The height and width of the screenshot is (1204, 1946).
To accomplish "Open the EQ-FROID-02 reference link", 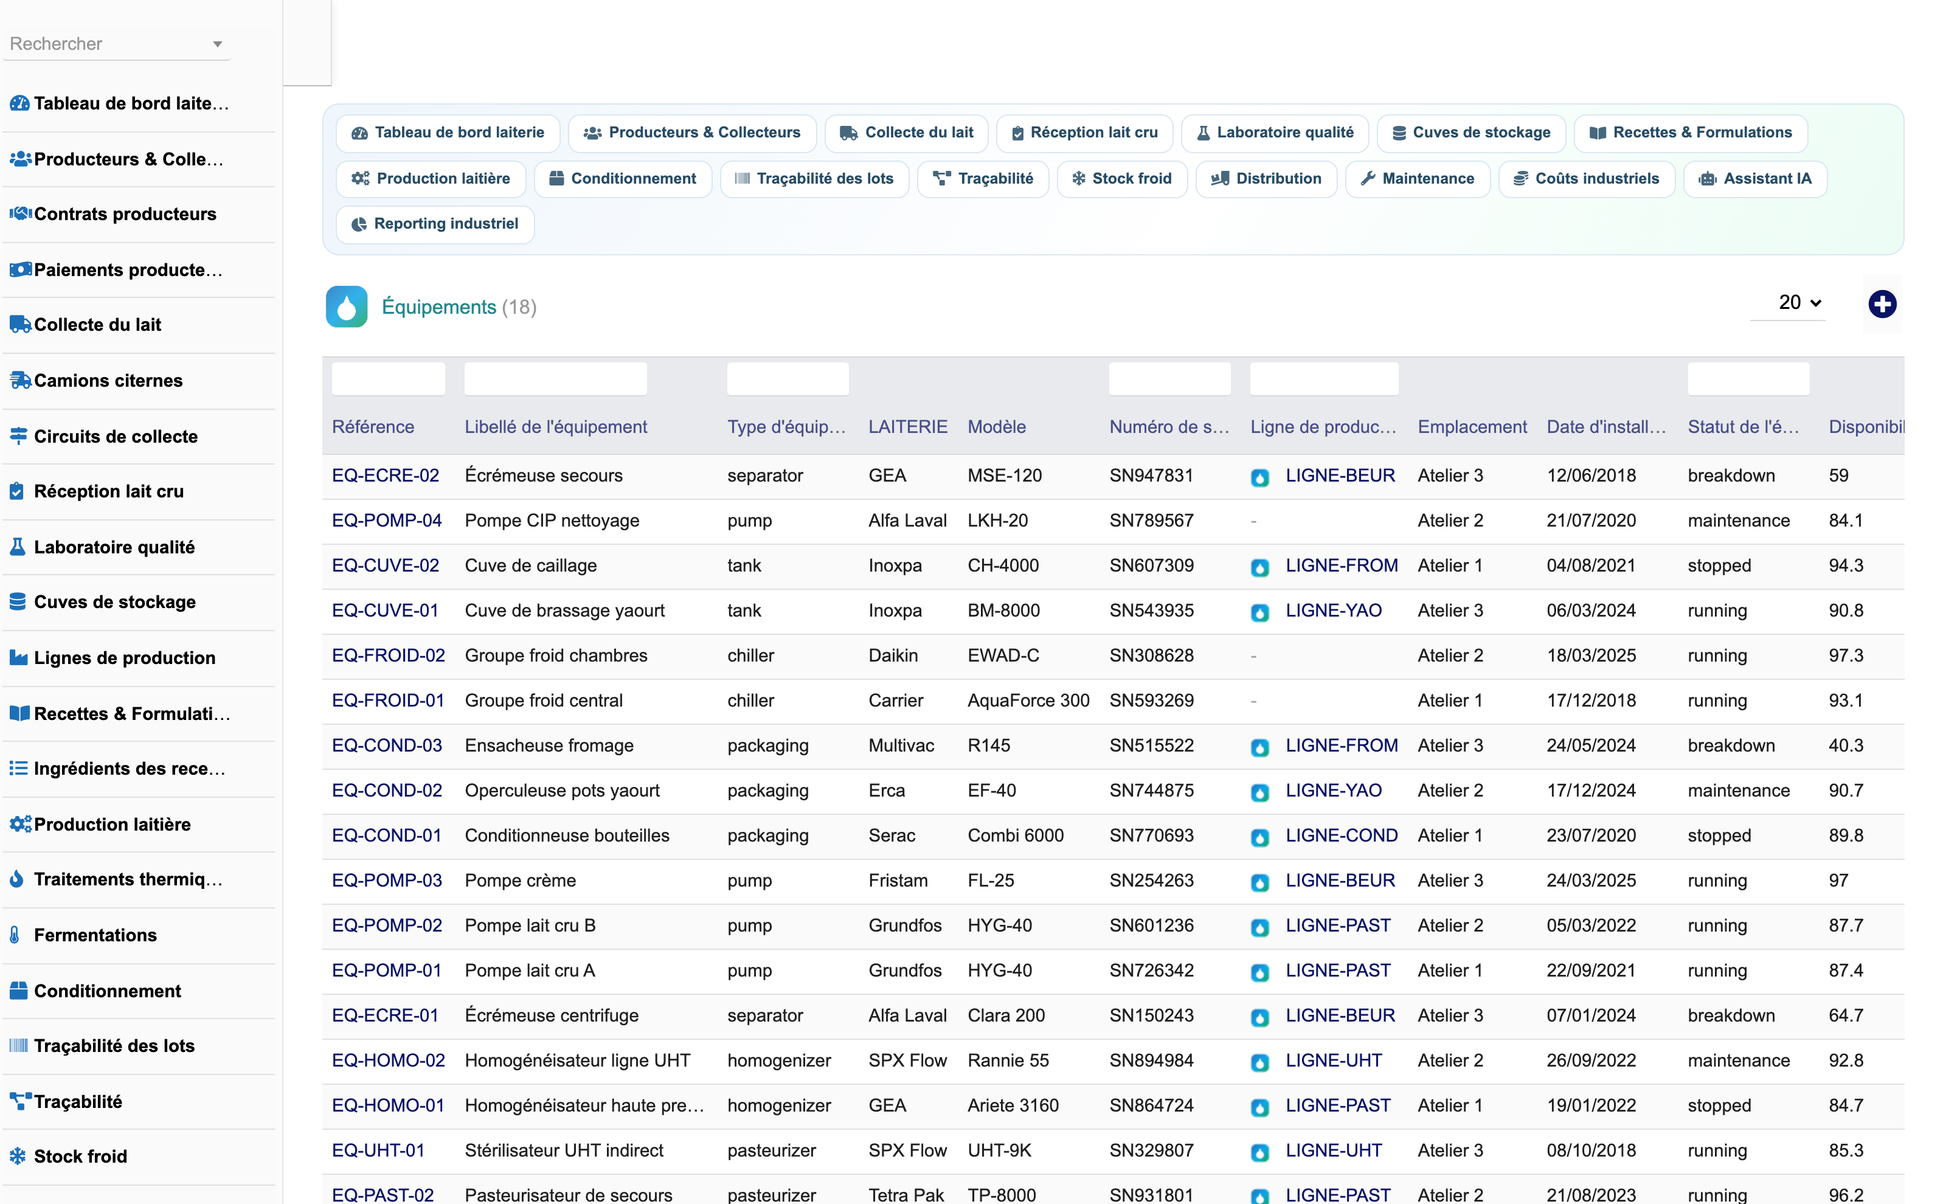I will [388, 655].
